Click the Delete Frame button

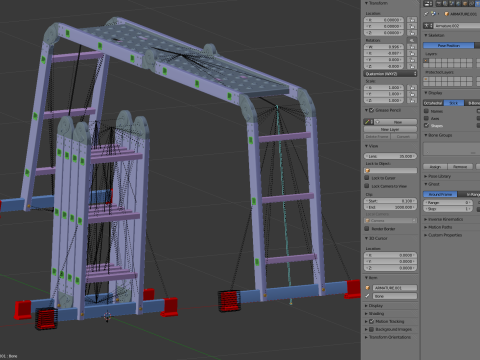click(377, 136)
